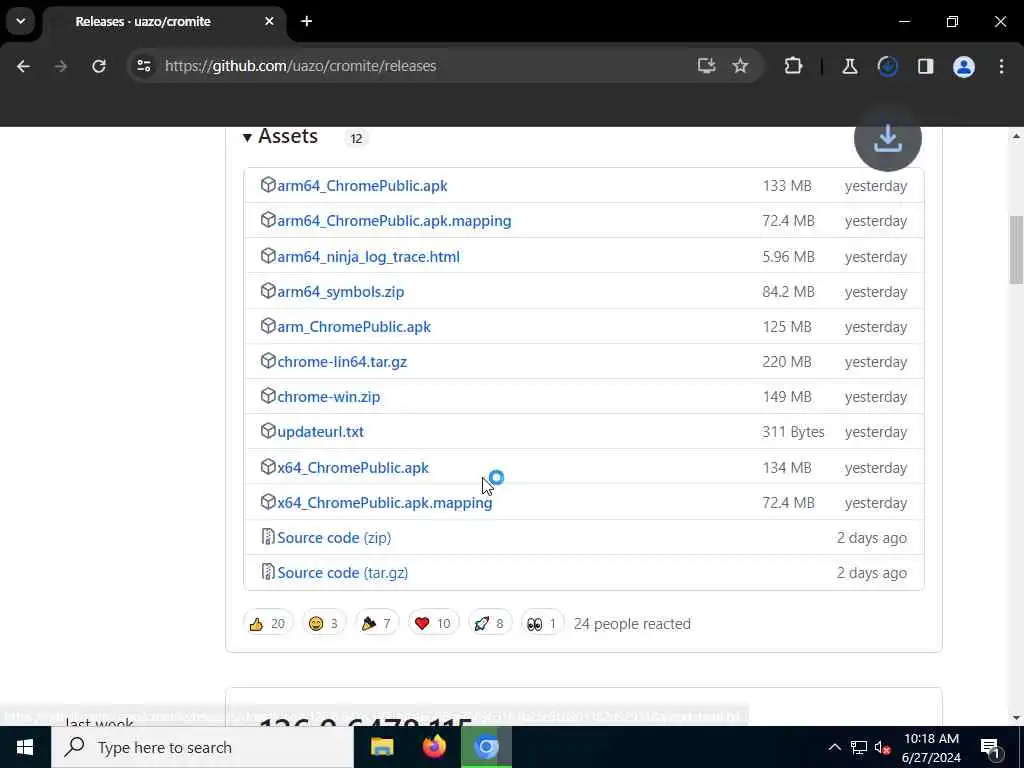Download Source code (zip)
Image resolution: width=1024 pixels, height=768 pixels.
pos(334,537)
